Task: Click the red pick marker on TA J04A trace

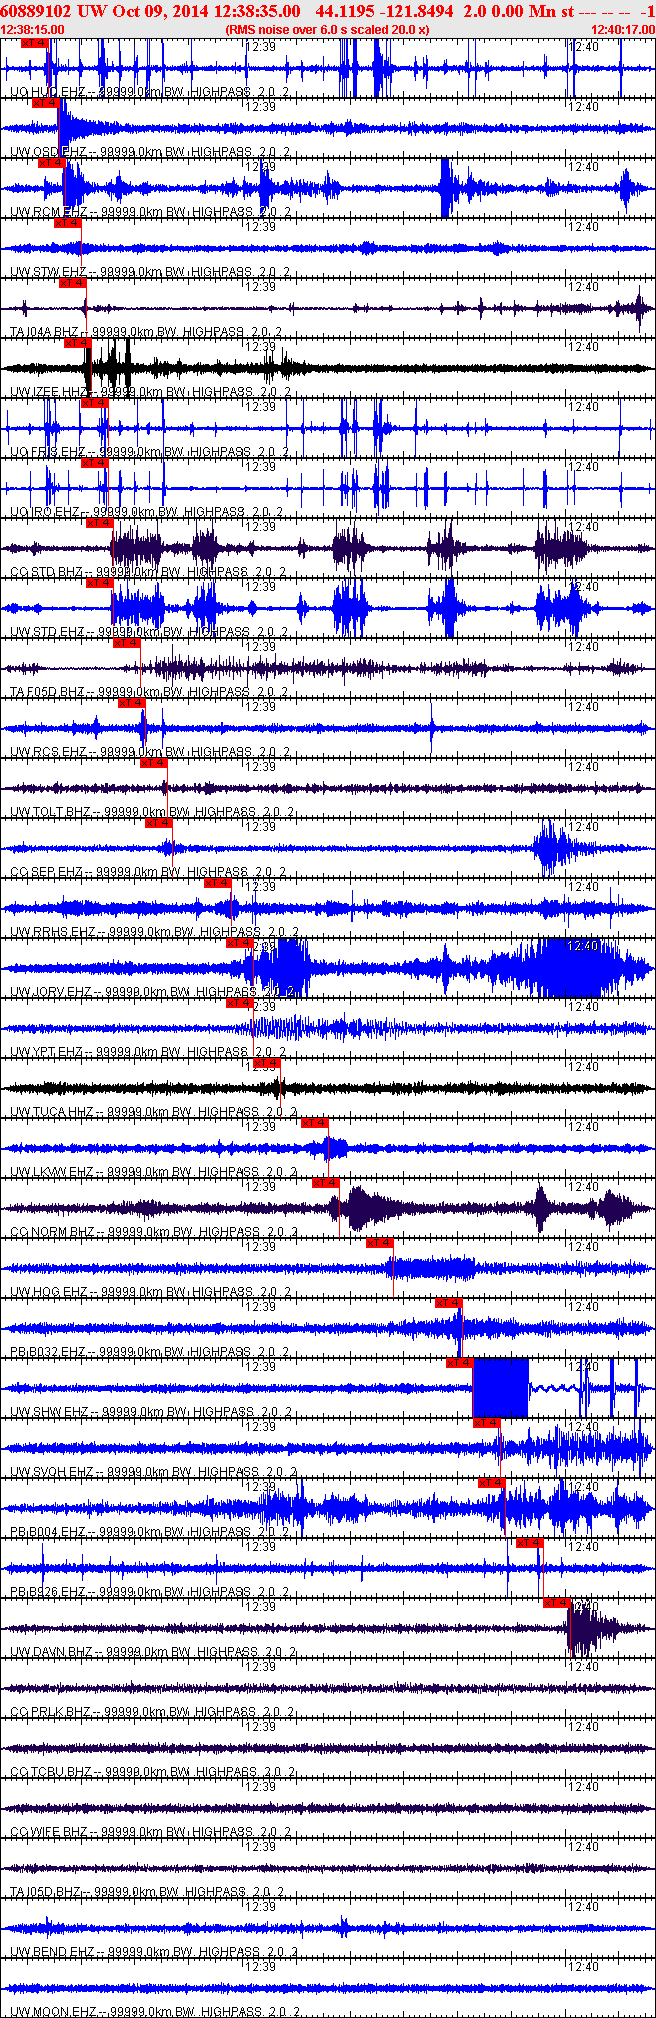Action: 73,283
